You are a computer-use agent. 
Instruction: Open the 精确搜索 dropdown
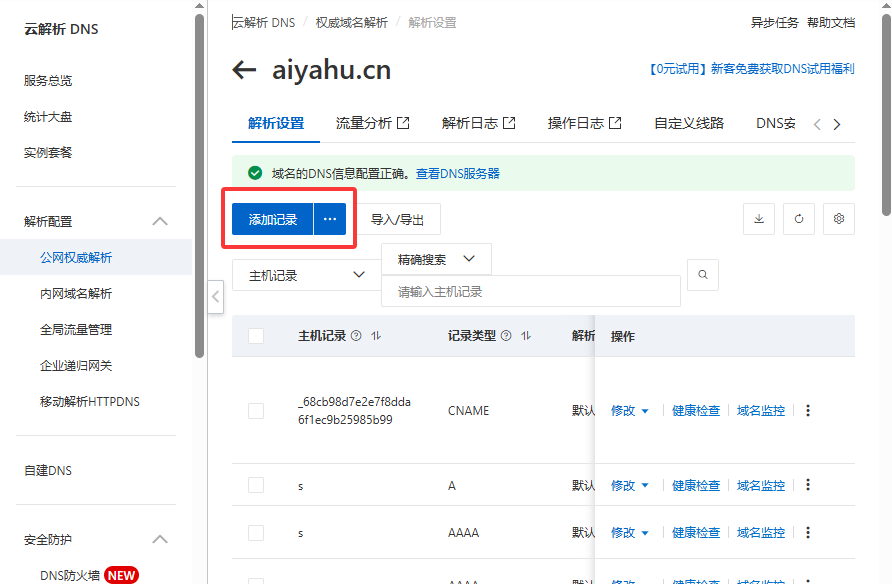pos(436,259)
